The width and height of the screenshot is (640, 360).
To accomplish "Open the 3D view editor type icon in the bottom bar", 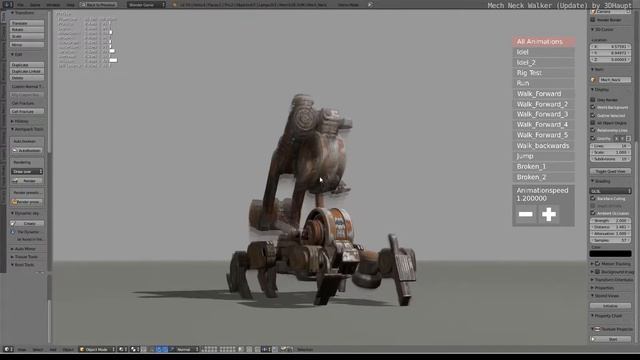I will pos(8,349).
